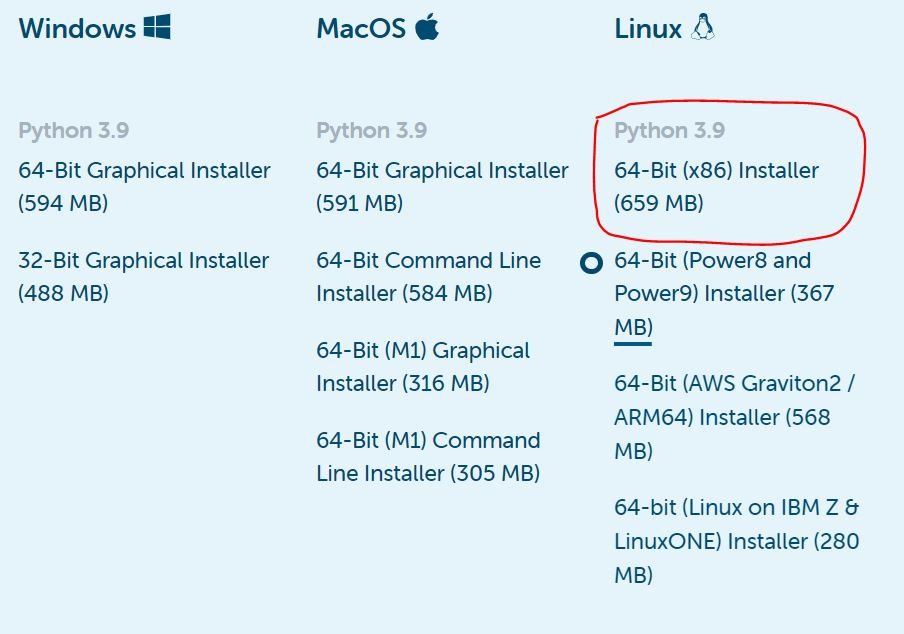Click Python 3.9 label under Windows
Viewport: 904px width, 634px height.
[73, 131]
